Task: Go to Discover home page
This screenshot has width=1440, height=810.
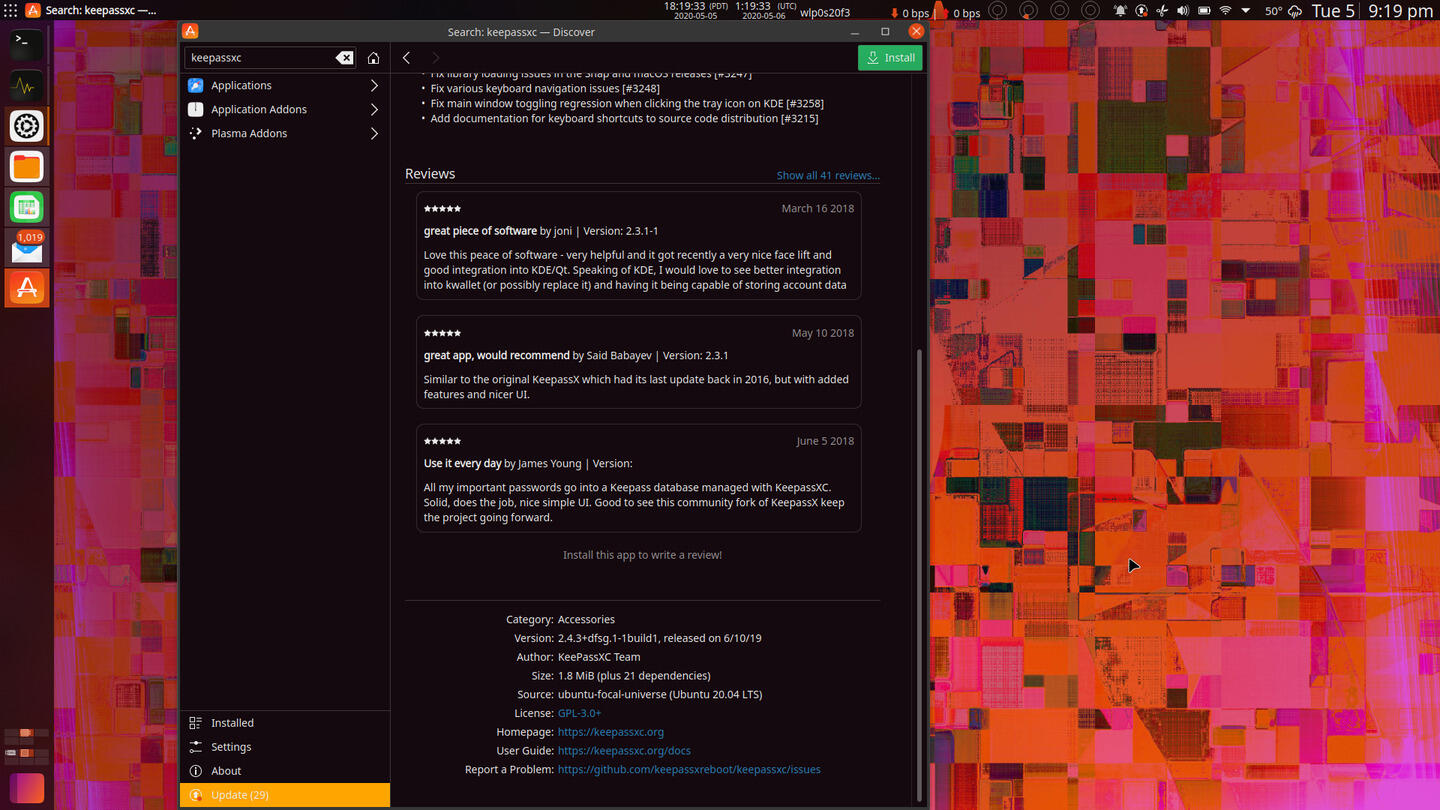Action: (373, 58)
